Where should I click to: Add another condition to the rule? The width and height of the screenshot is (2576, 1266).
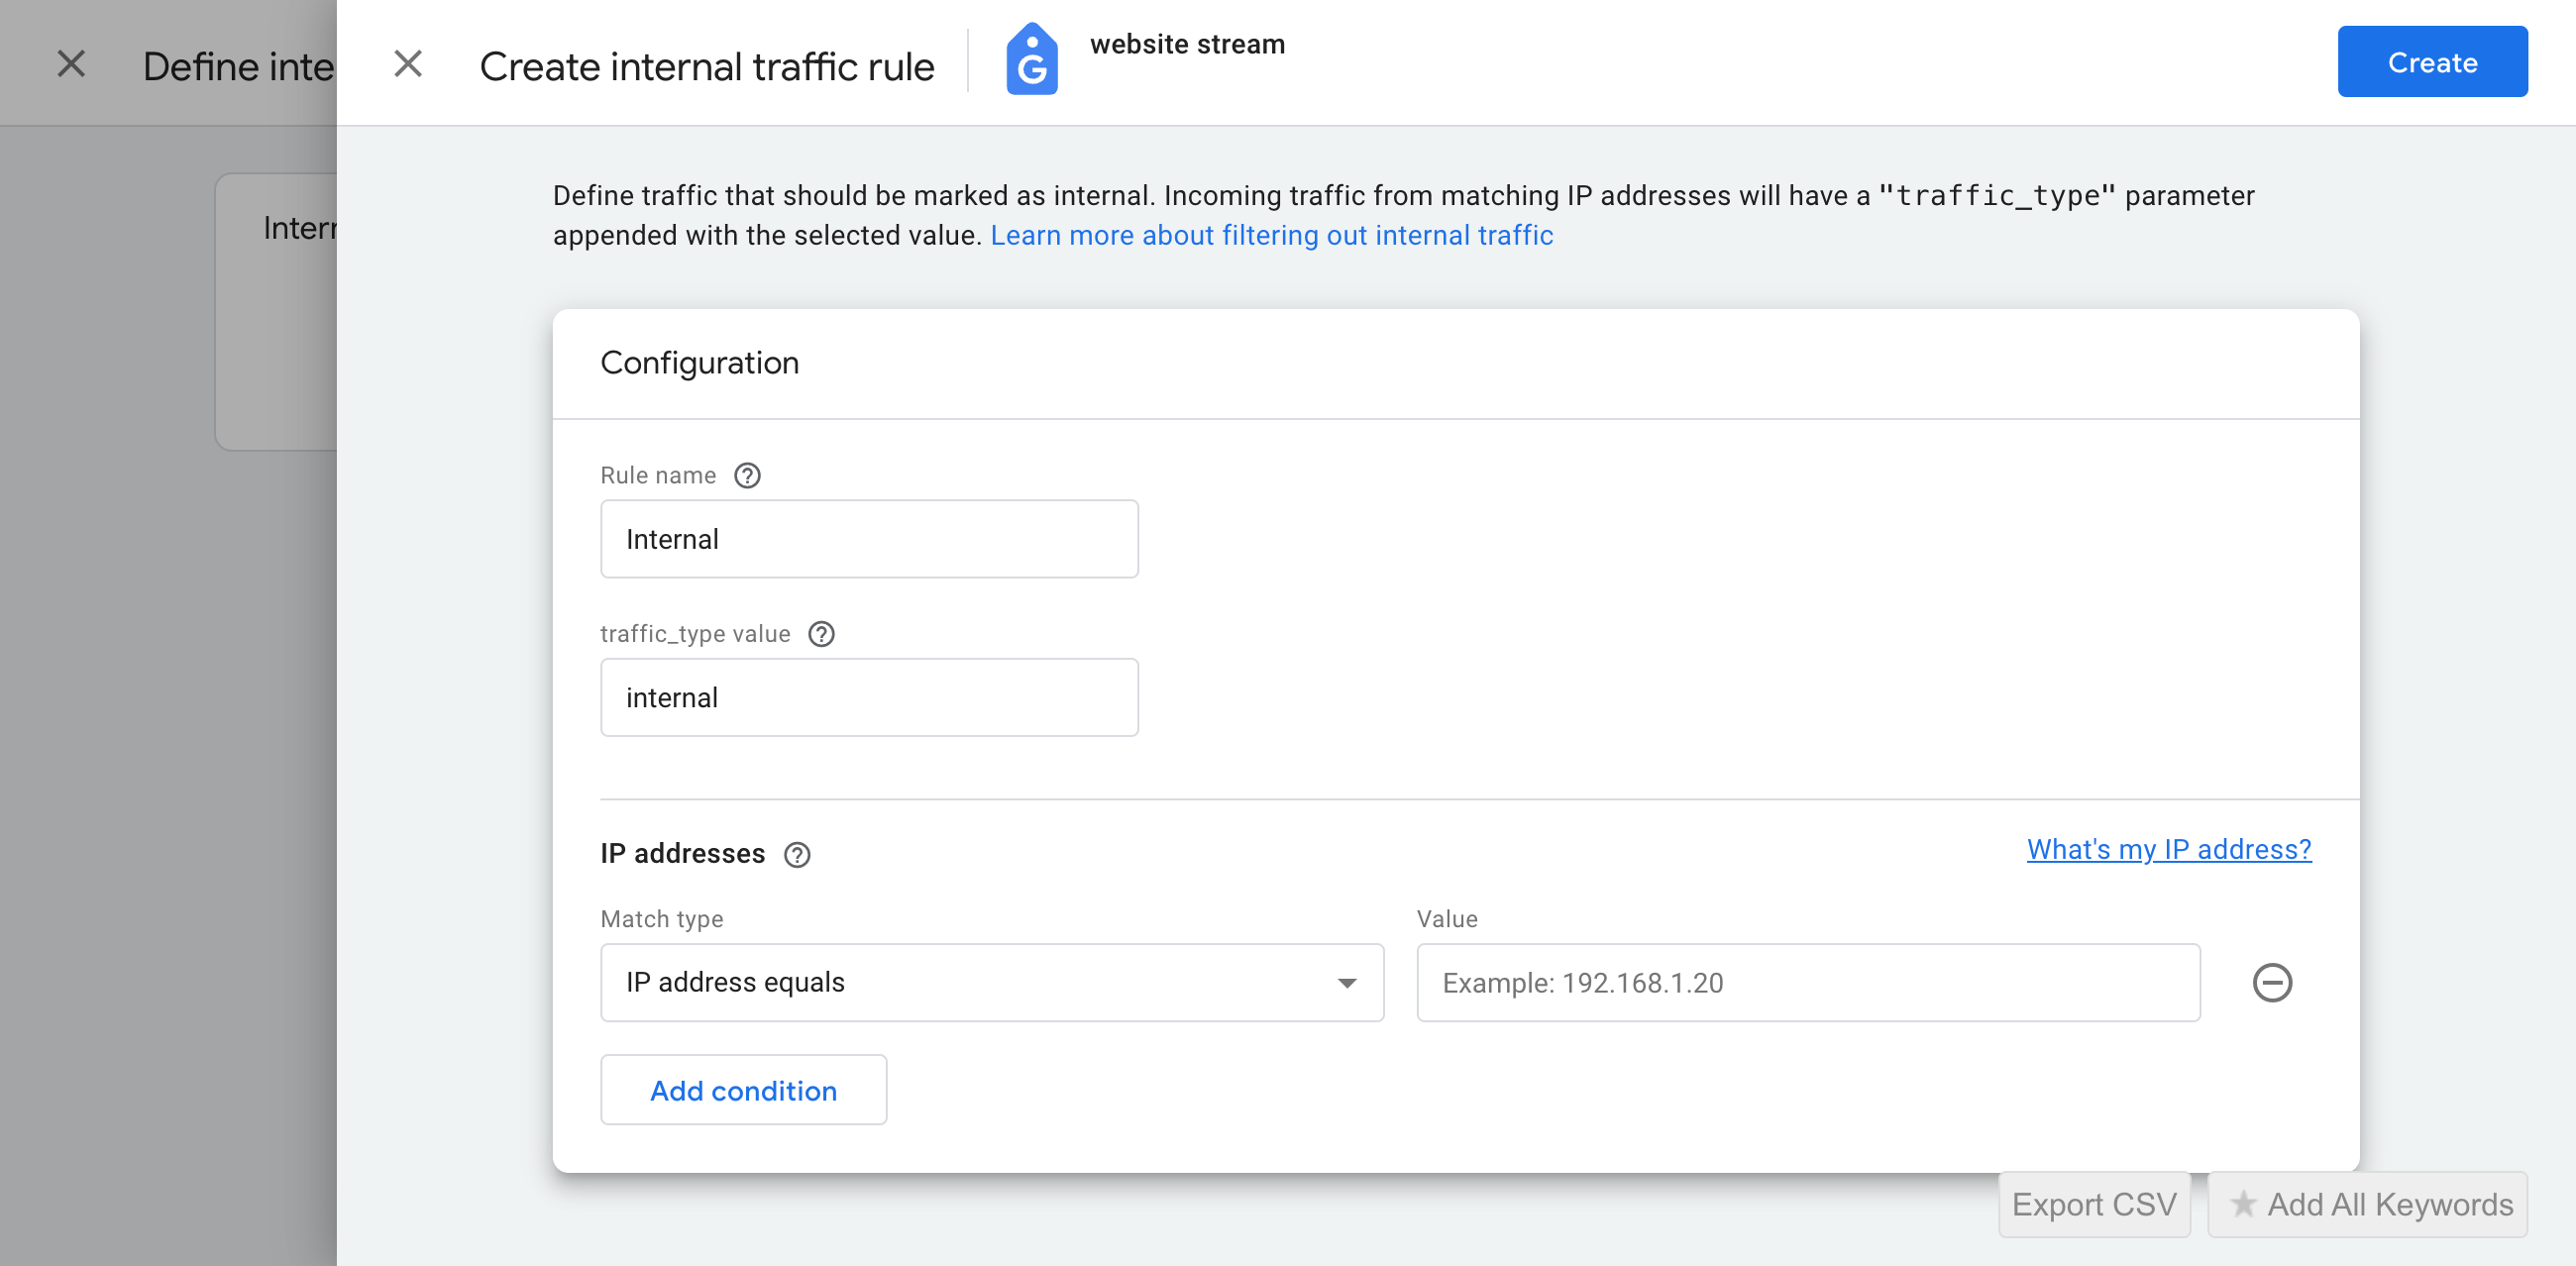point(743,1090)
